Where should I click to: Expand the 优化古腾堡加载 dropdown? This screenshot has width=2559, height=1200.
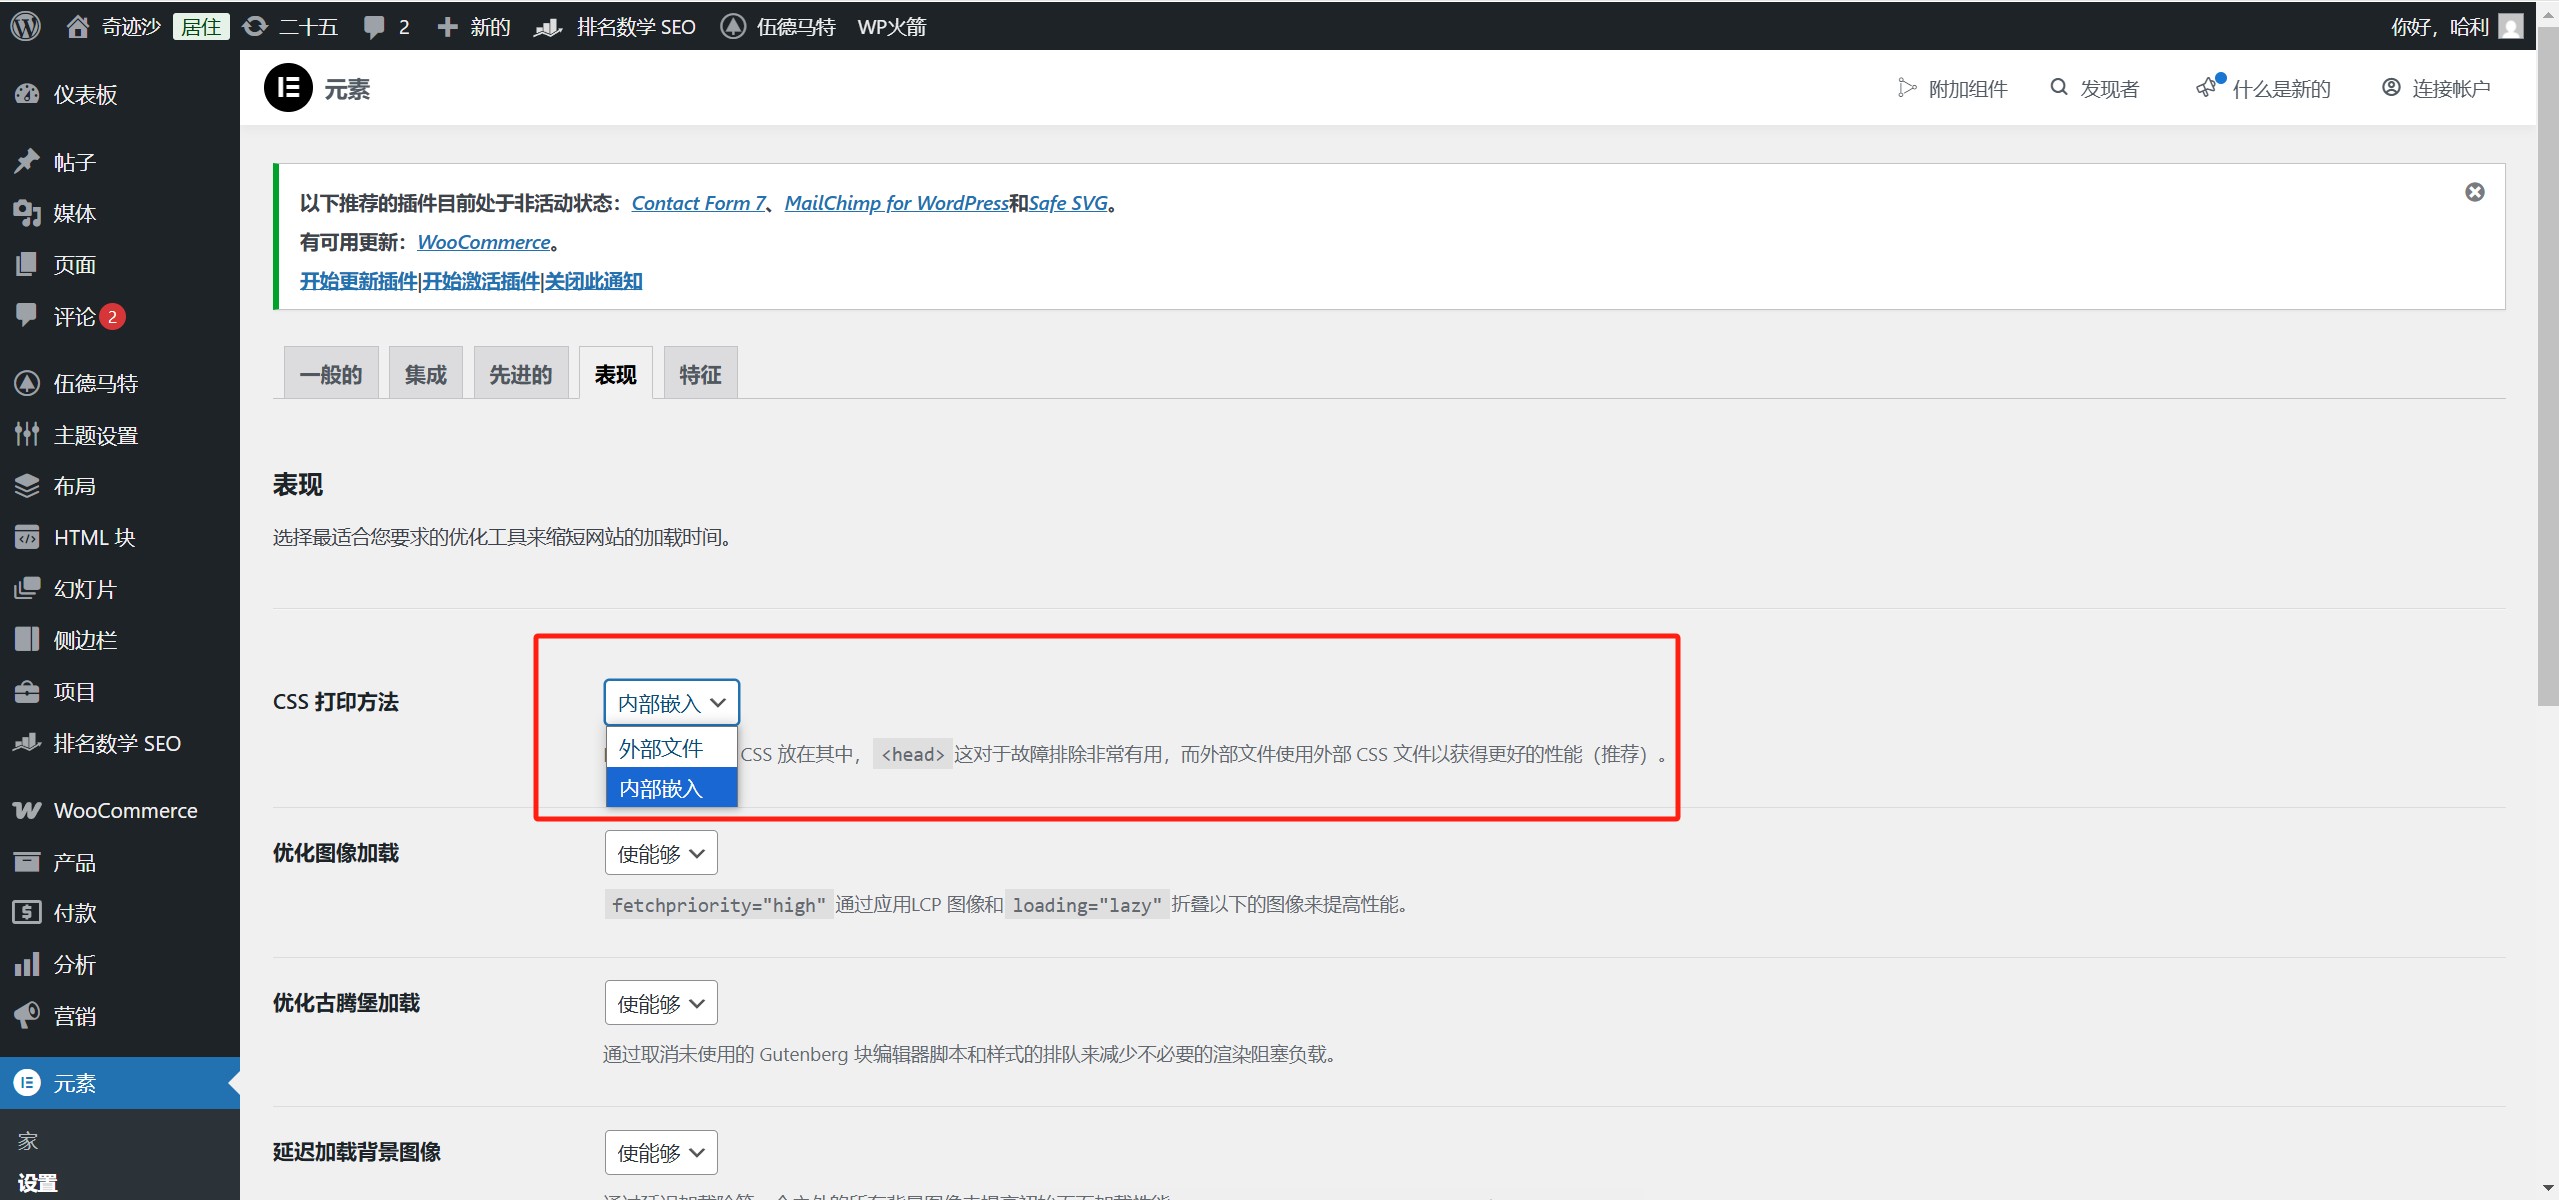tap(660, 1003)
